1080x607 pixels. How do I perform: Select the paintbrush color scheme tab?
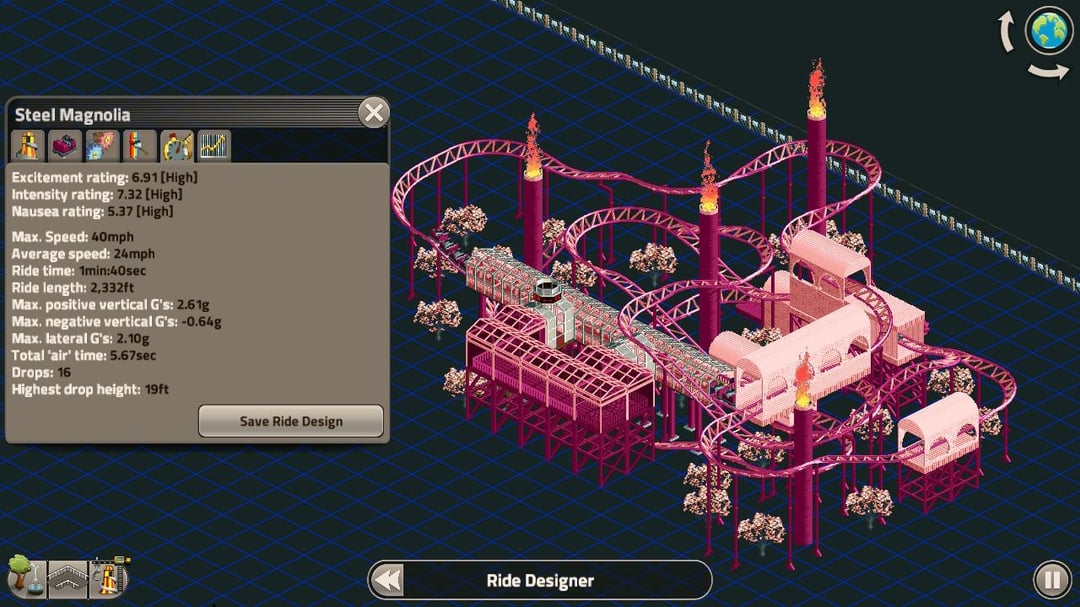pyautogui.click(x=140, y=146)
